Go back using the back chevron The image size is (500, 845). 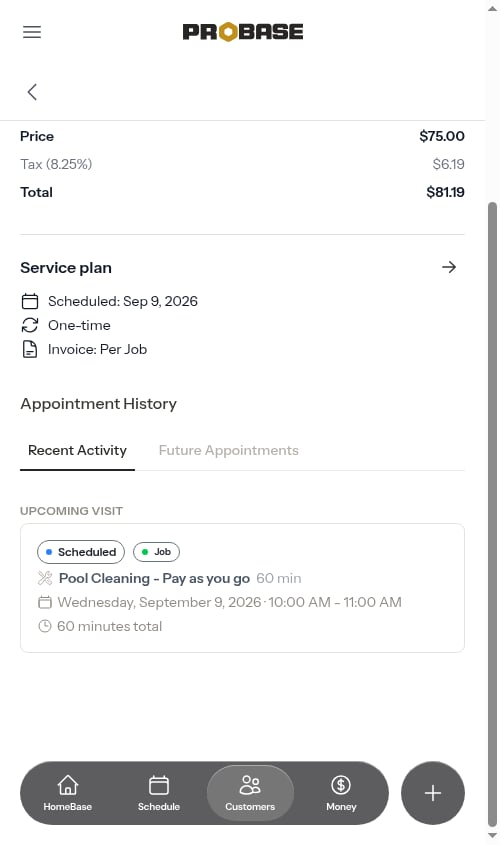(x=32, y=92)
